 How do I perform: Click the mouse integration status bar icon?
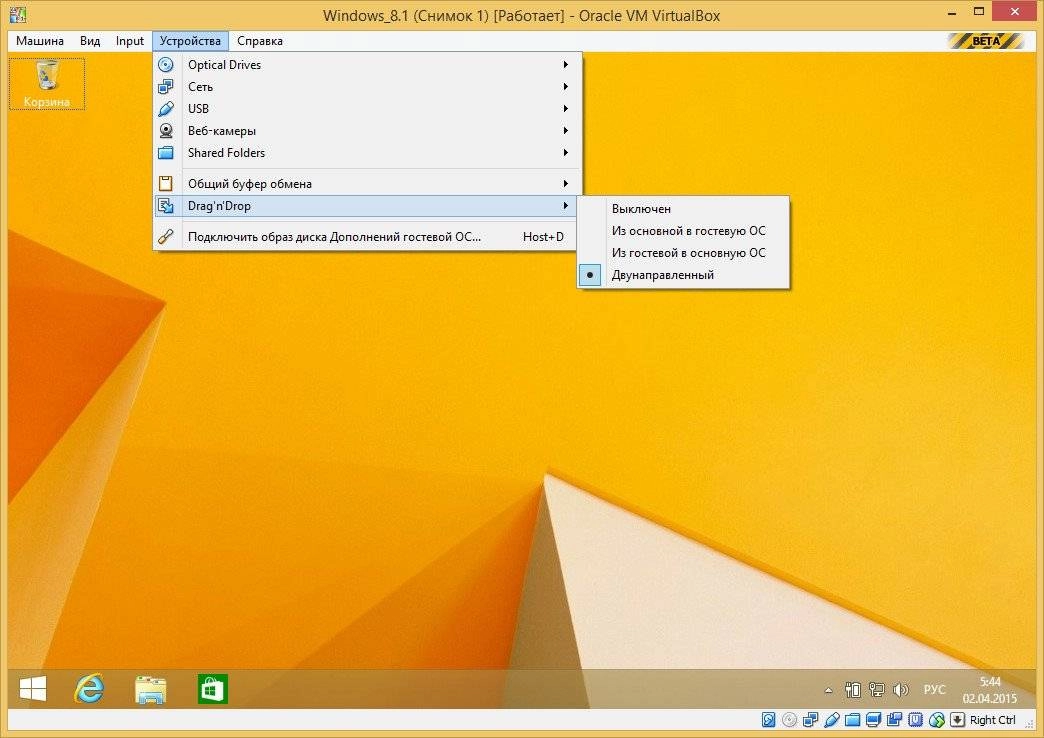point(937,719)
